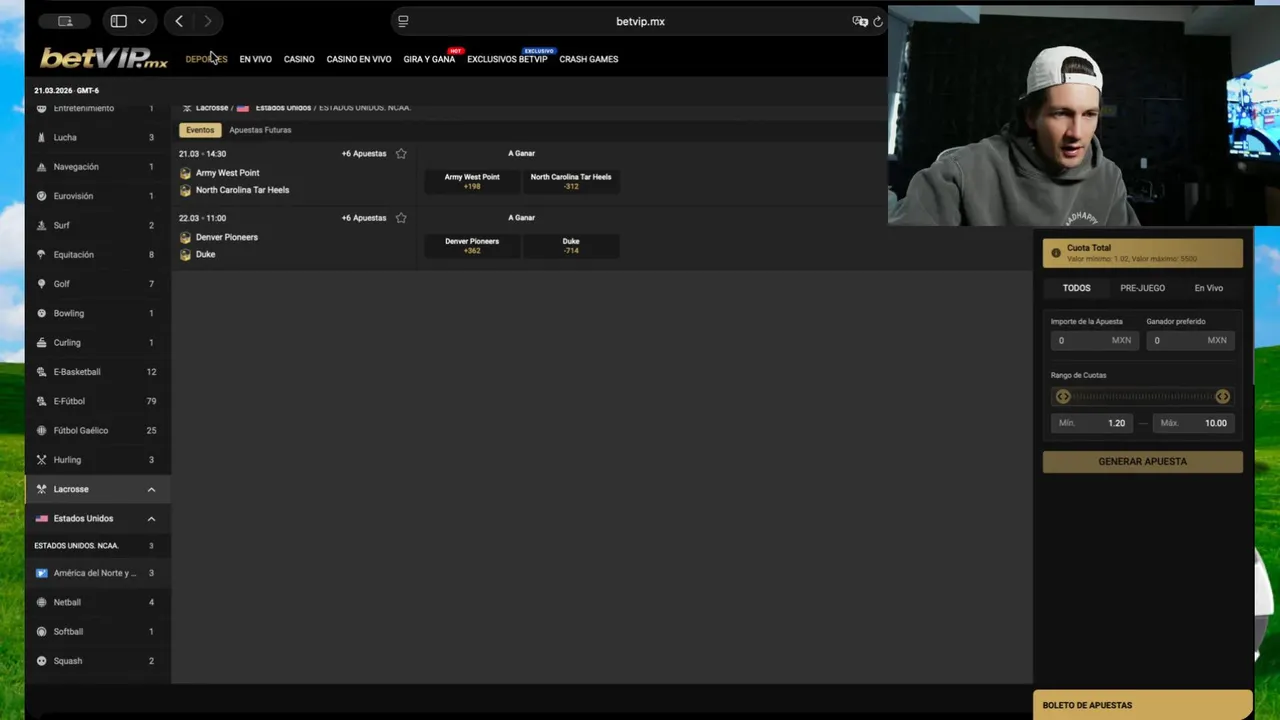Collapse the Lacrosse section chevron
1280x720 pixels.
(x=151, y=490)
